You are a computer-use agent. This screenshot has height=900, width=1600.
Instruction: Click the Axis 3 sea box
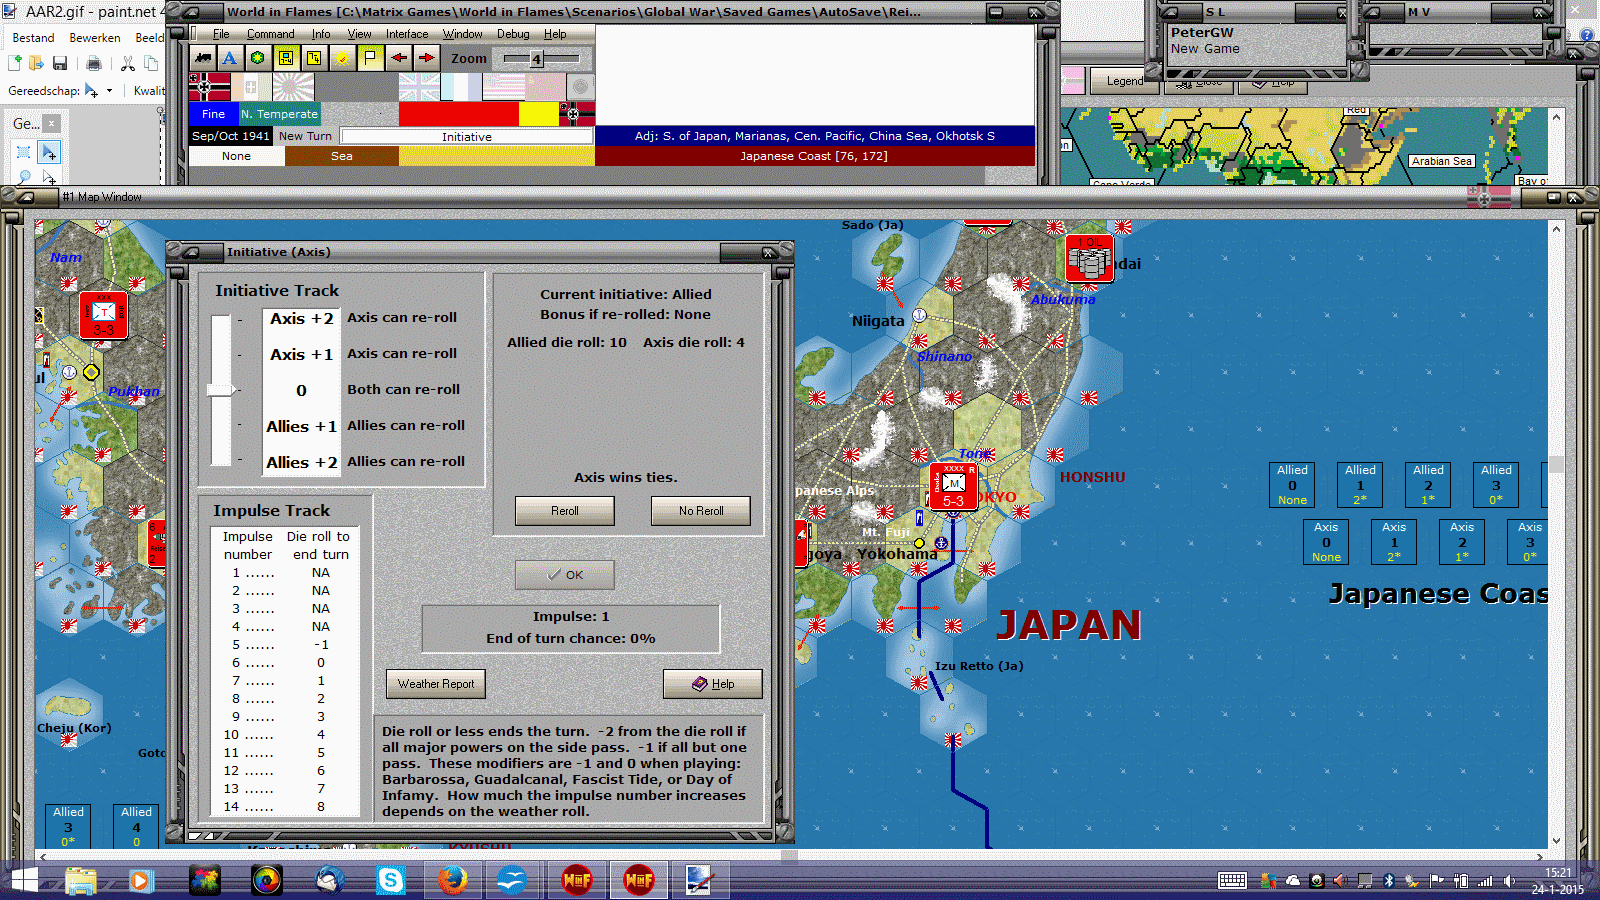[x=1529, y=542]
